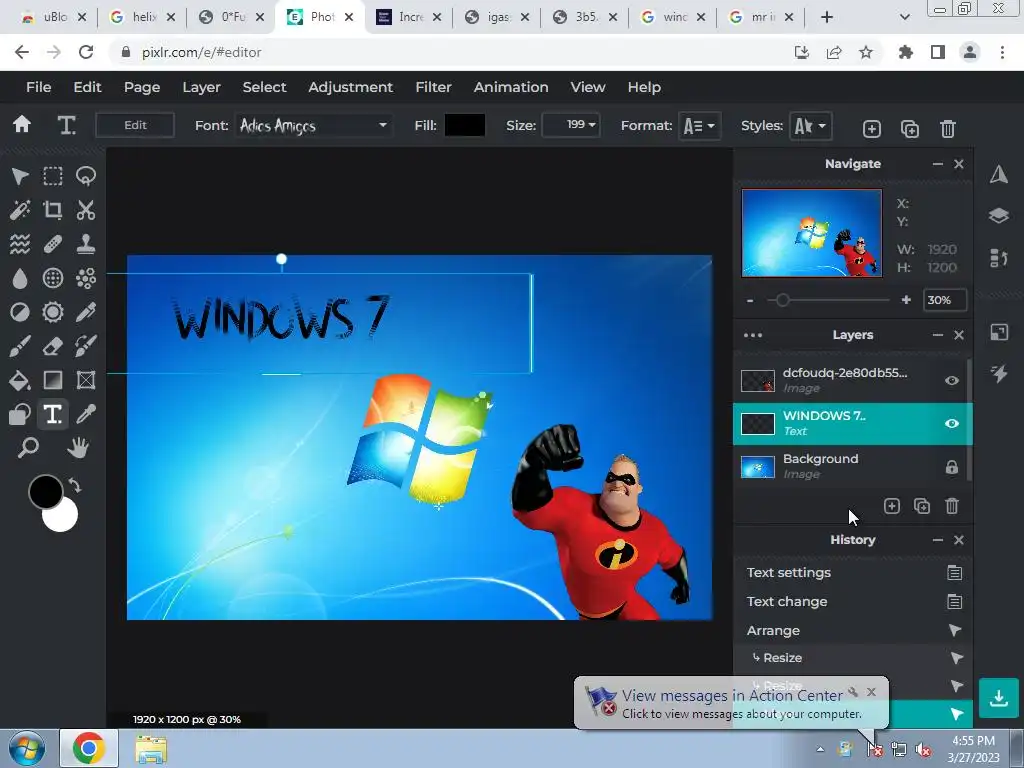Click the Navigate zoom slider handle
This screenshot has height=768, width=1024.
(782, 300)
